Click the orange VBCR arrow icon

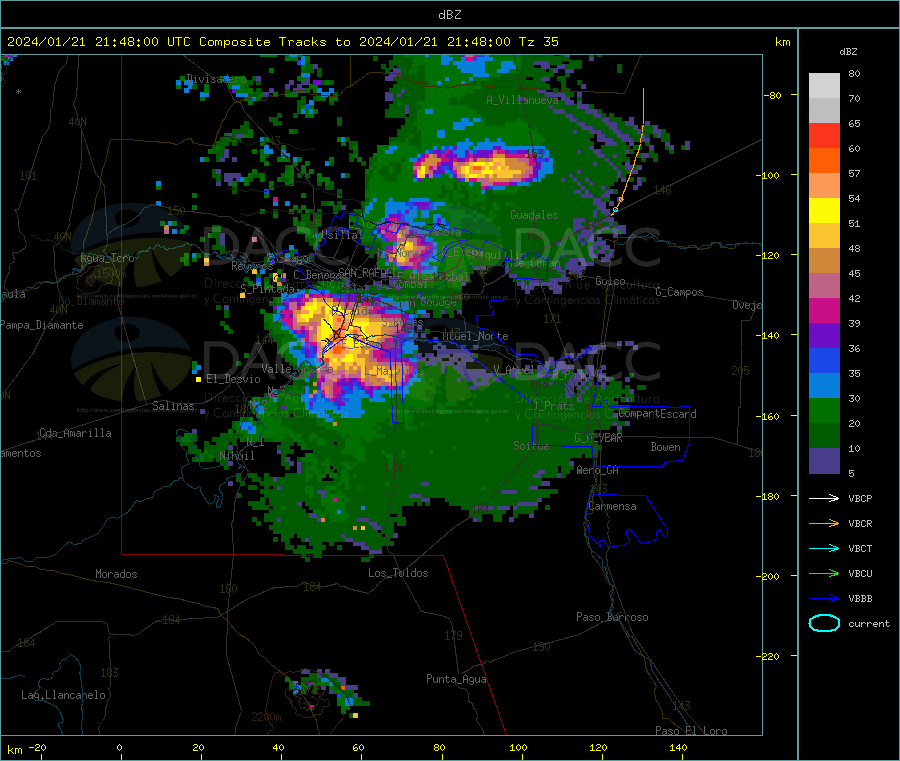coord(824,523)
